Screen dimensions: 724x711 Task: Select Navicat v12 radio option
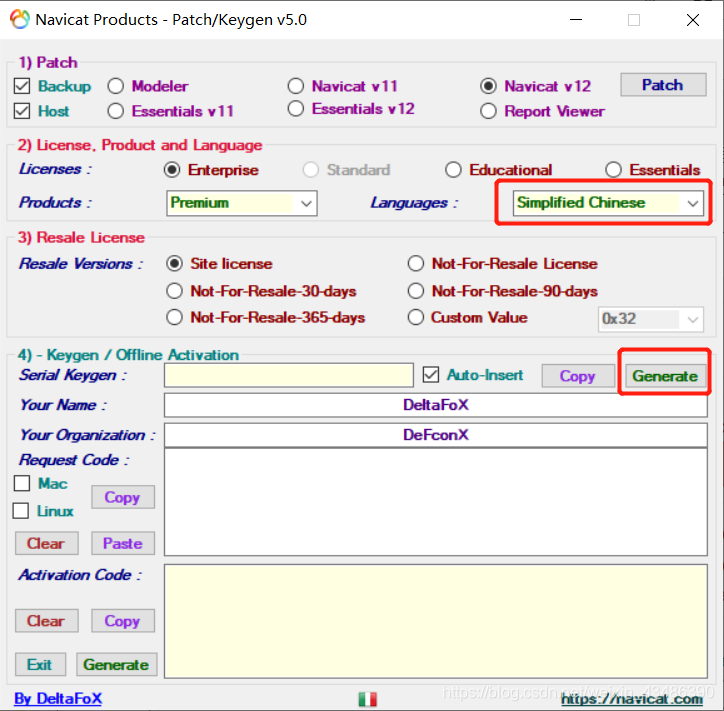pos(488,86)
